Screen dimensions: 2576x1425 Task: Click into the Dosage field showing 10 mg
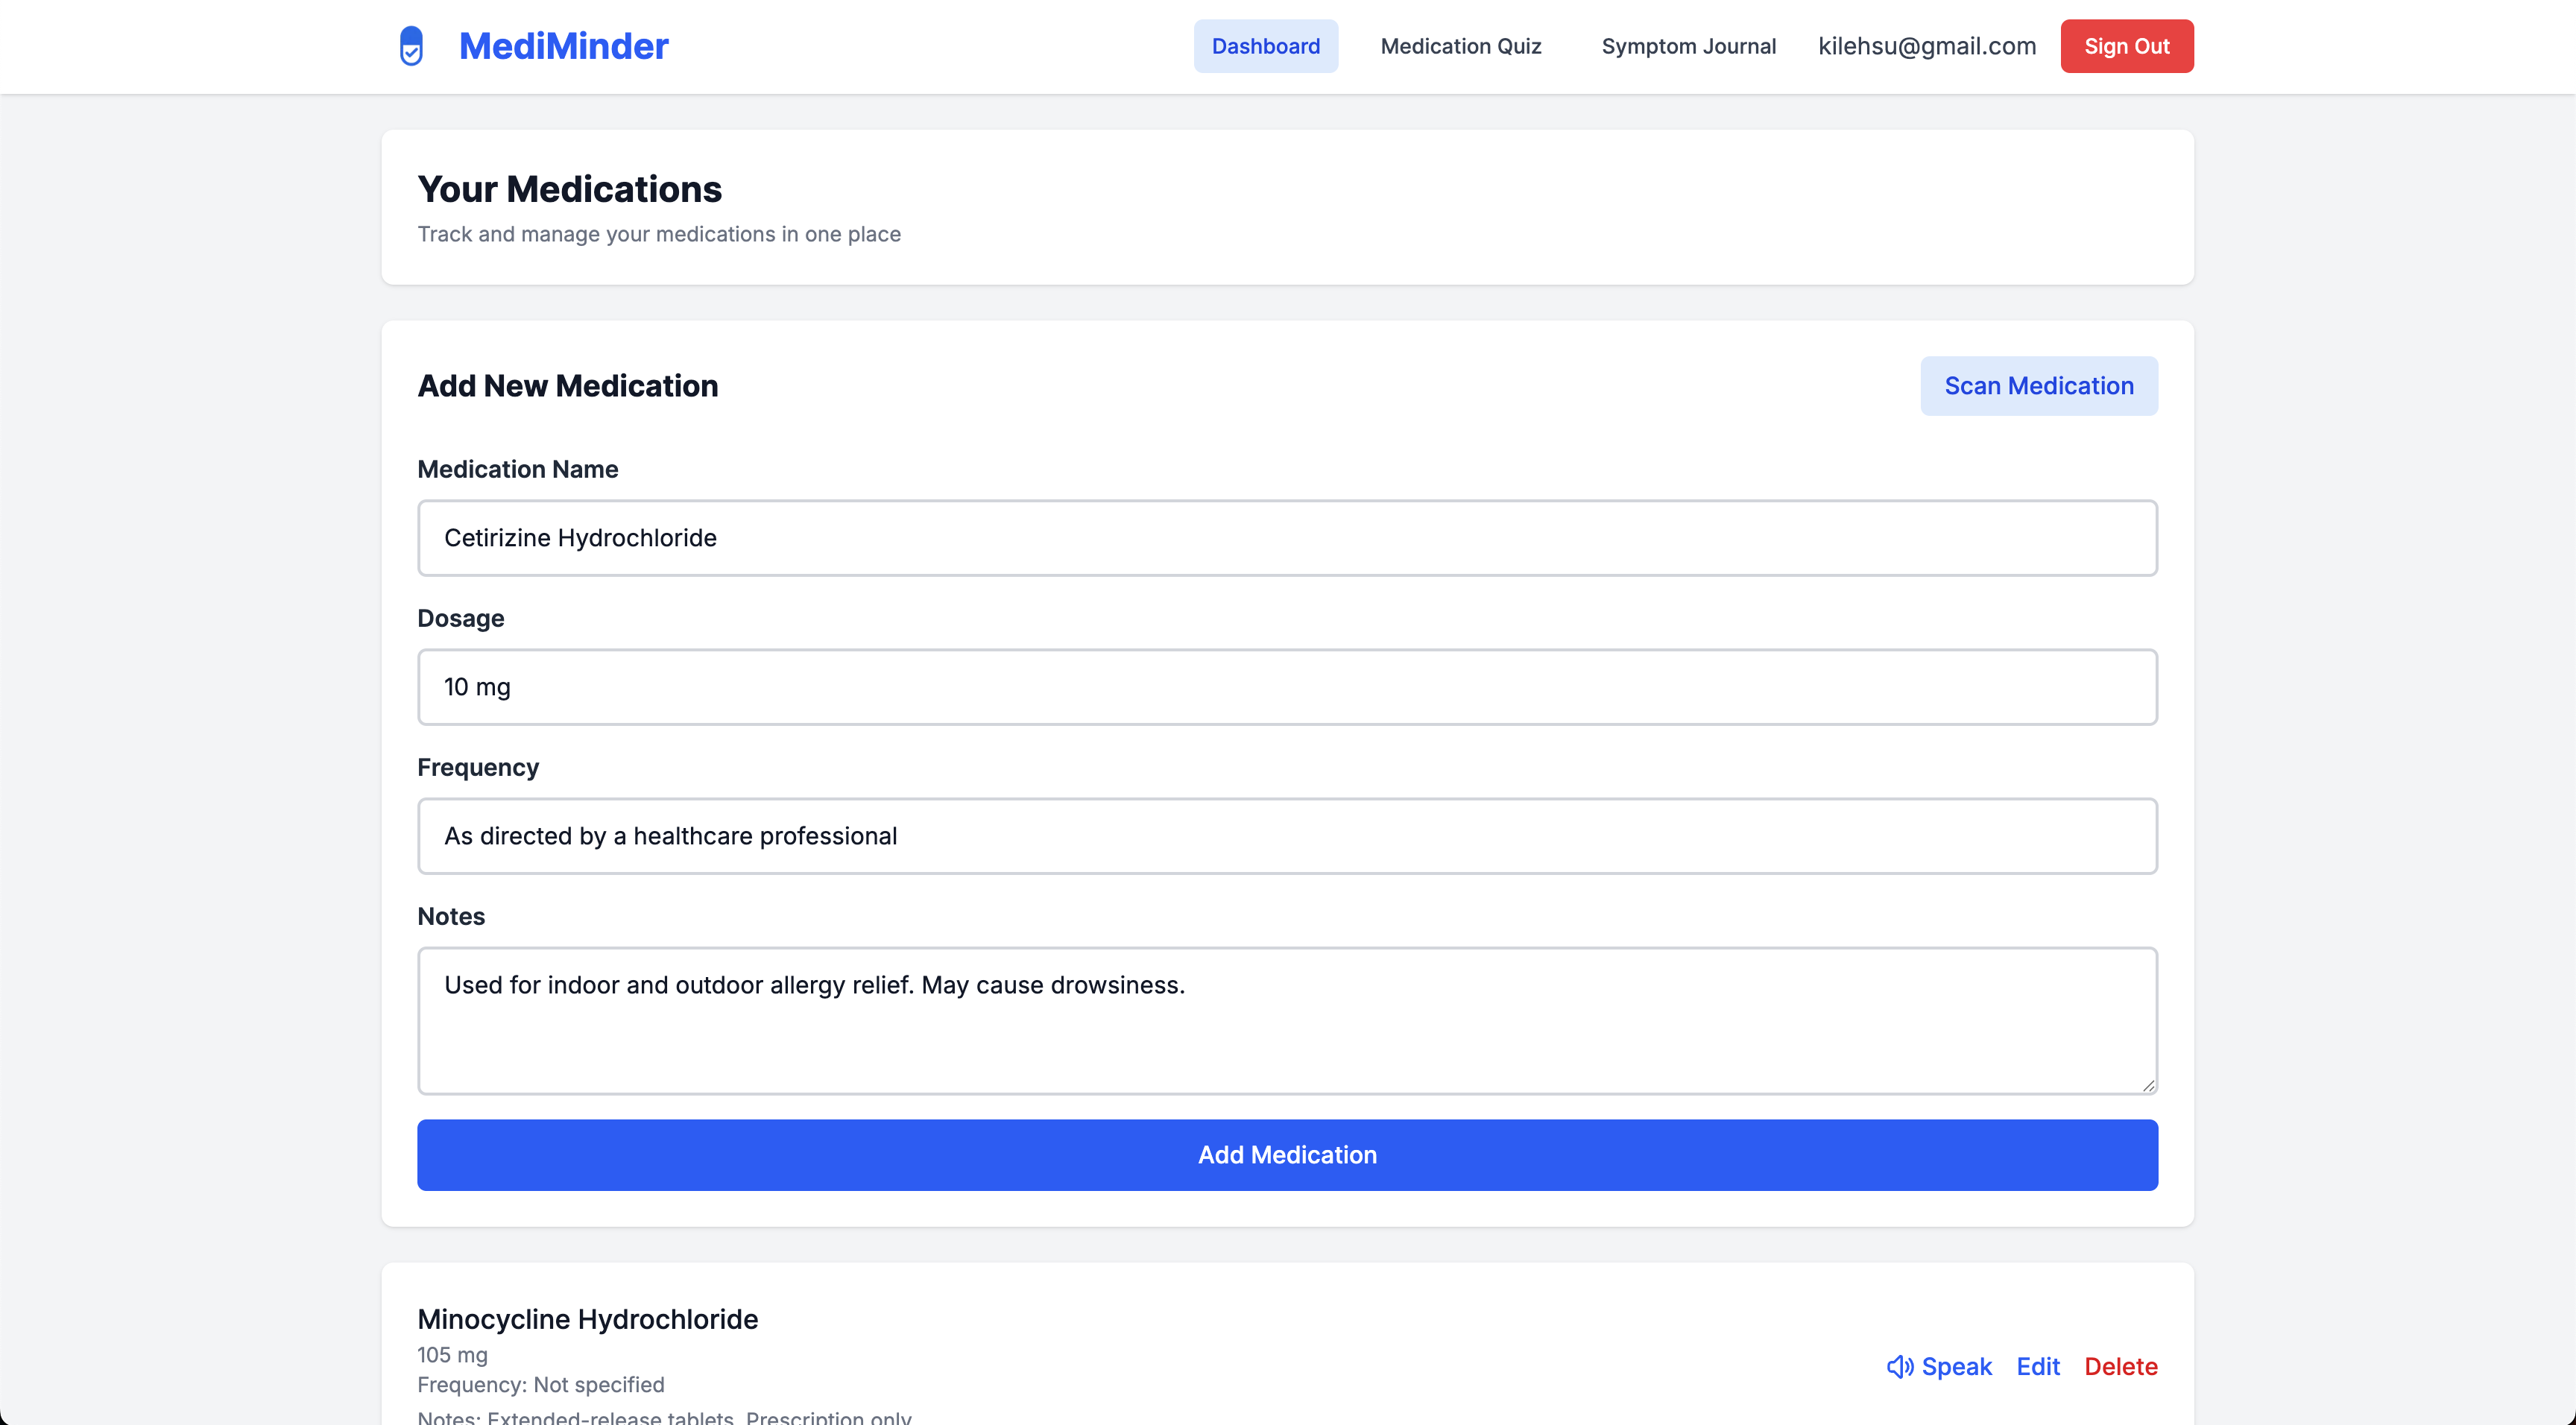pos(1287,687)
